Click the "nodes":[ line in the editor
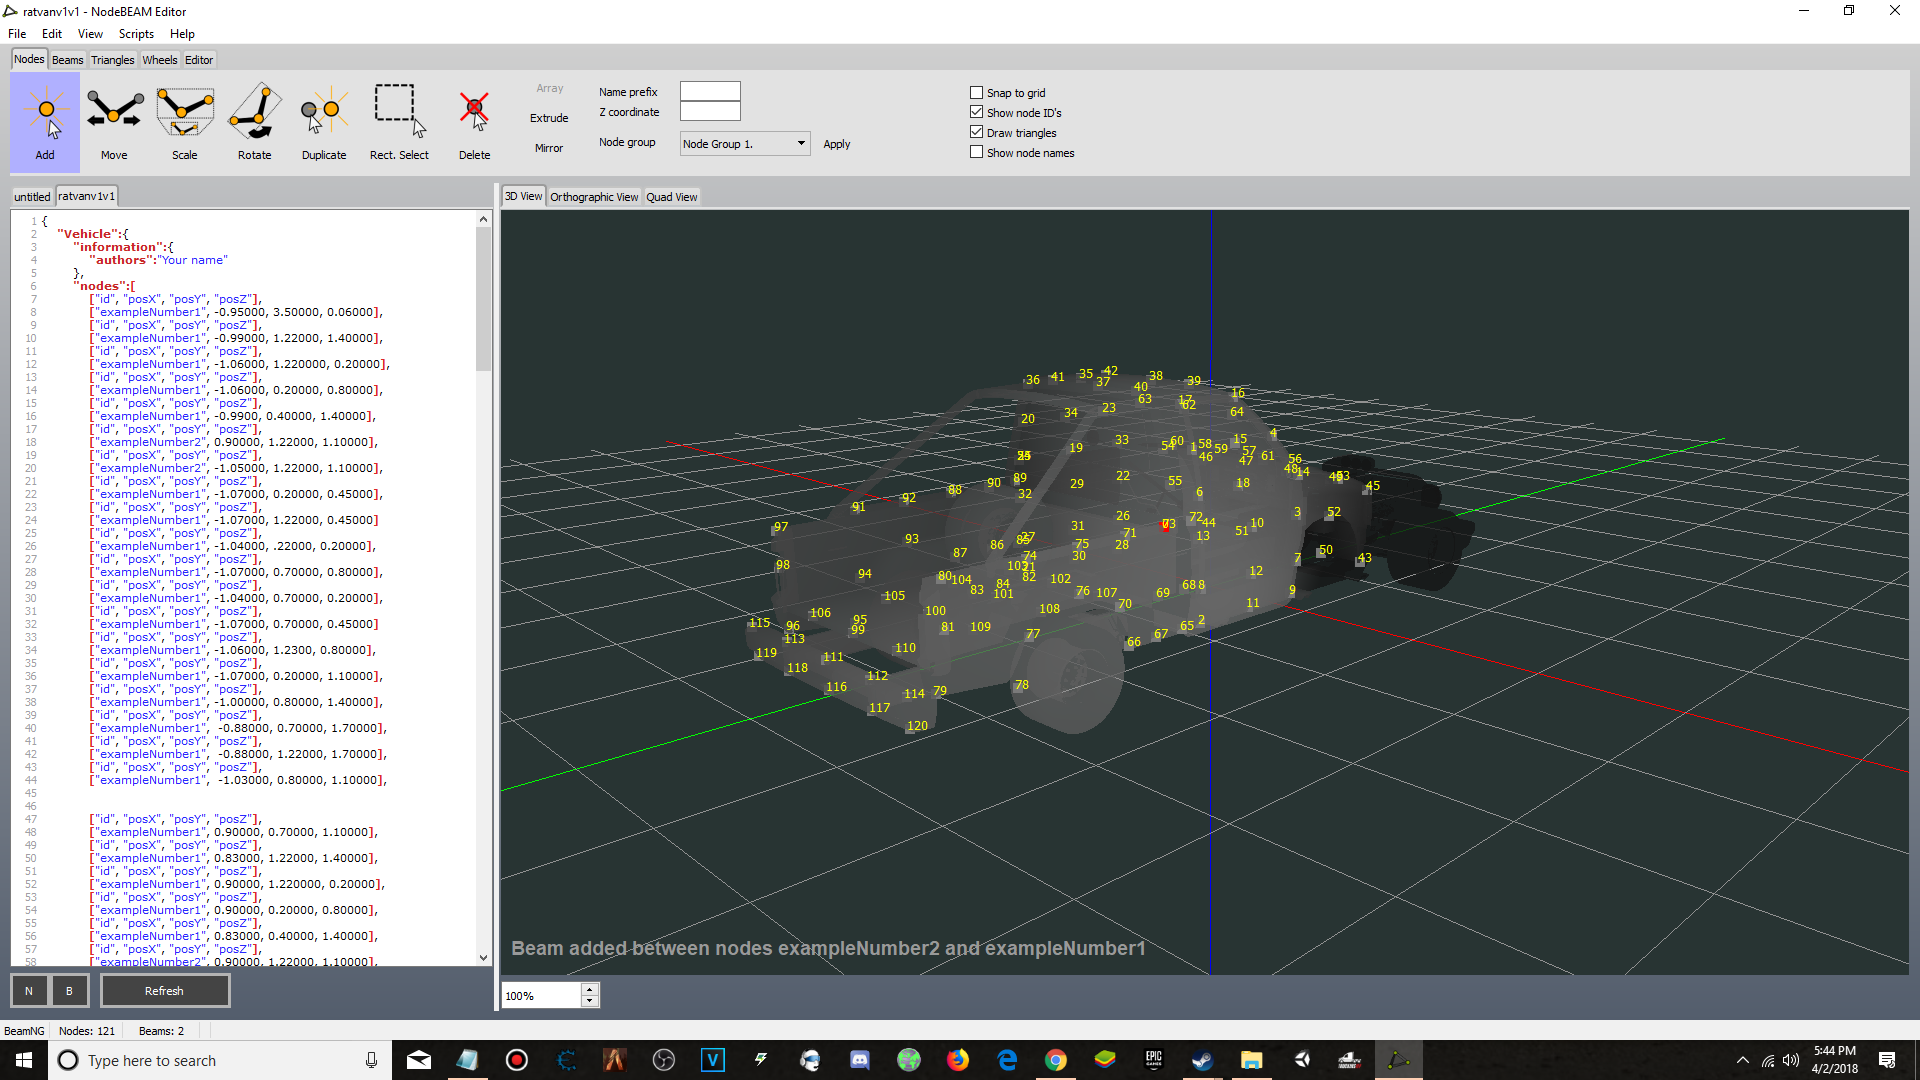The height and width of the screenshot is (1080, 1920). point(104,286)
